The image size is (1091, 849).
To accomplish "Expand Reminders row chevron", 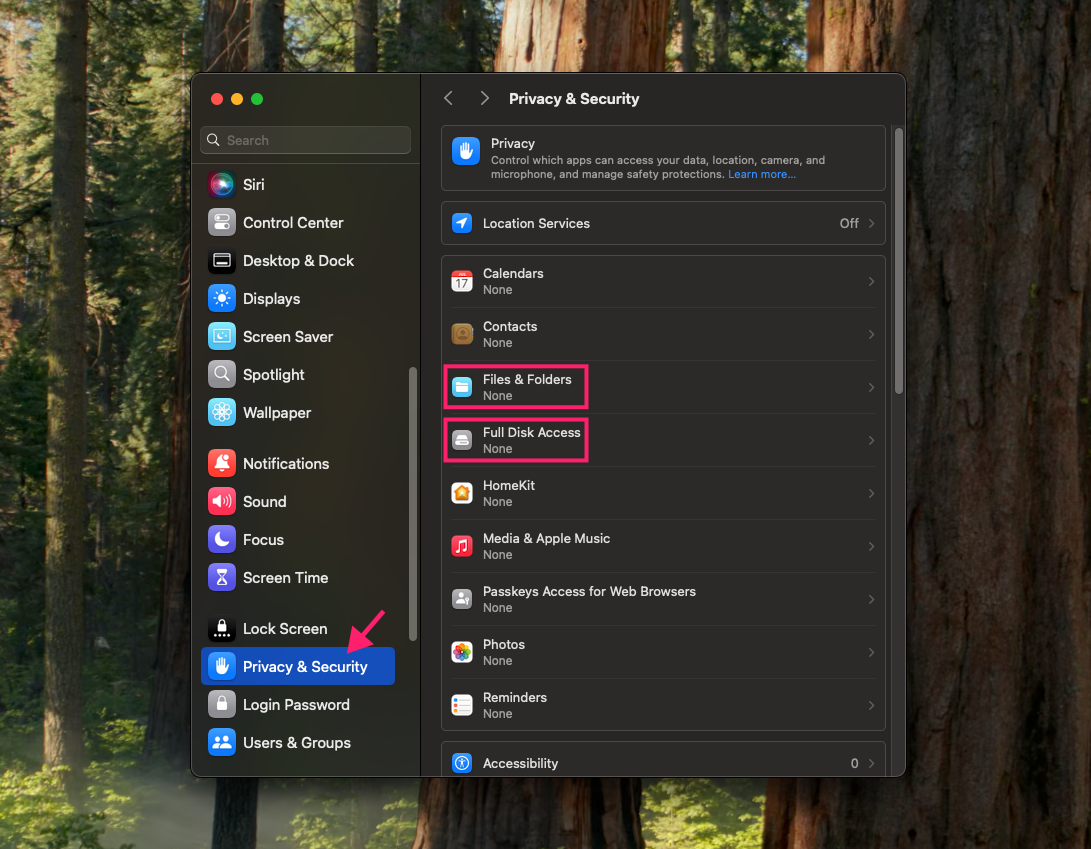I will point(871,705).
